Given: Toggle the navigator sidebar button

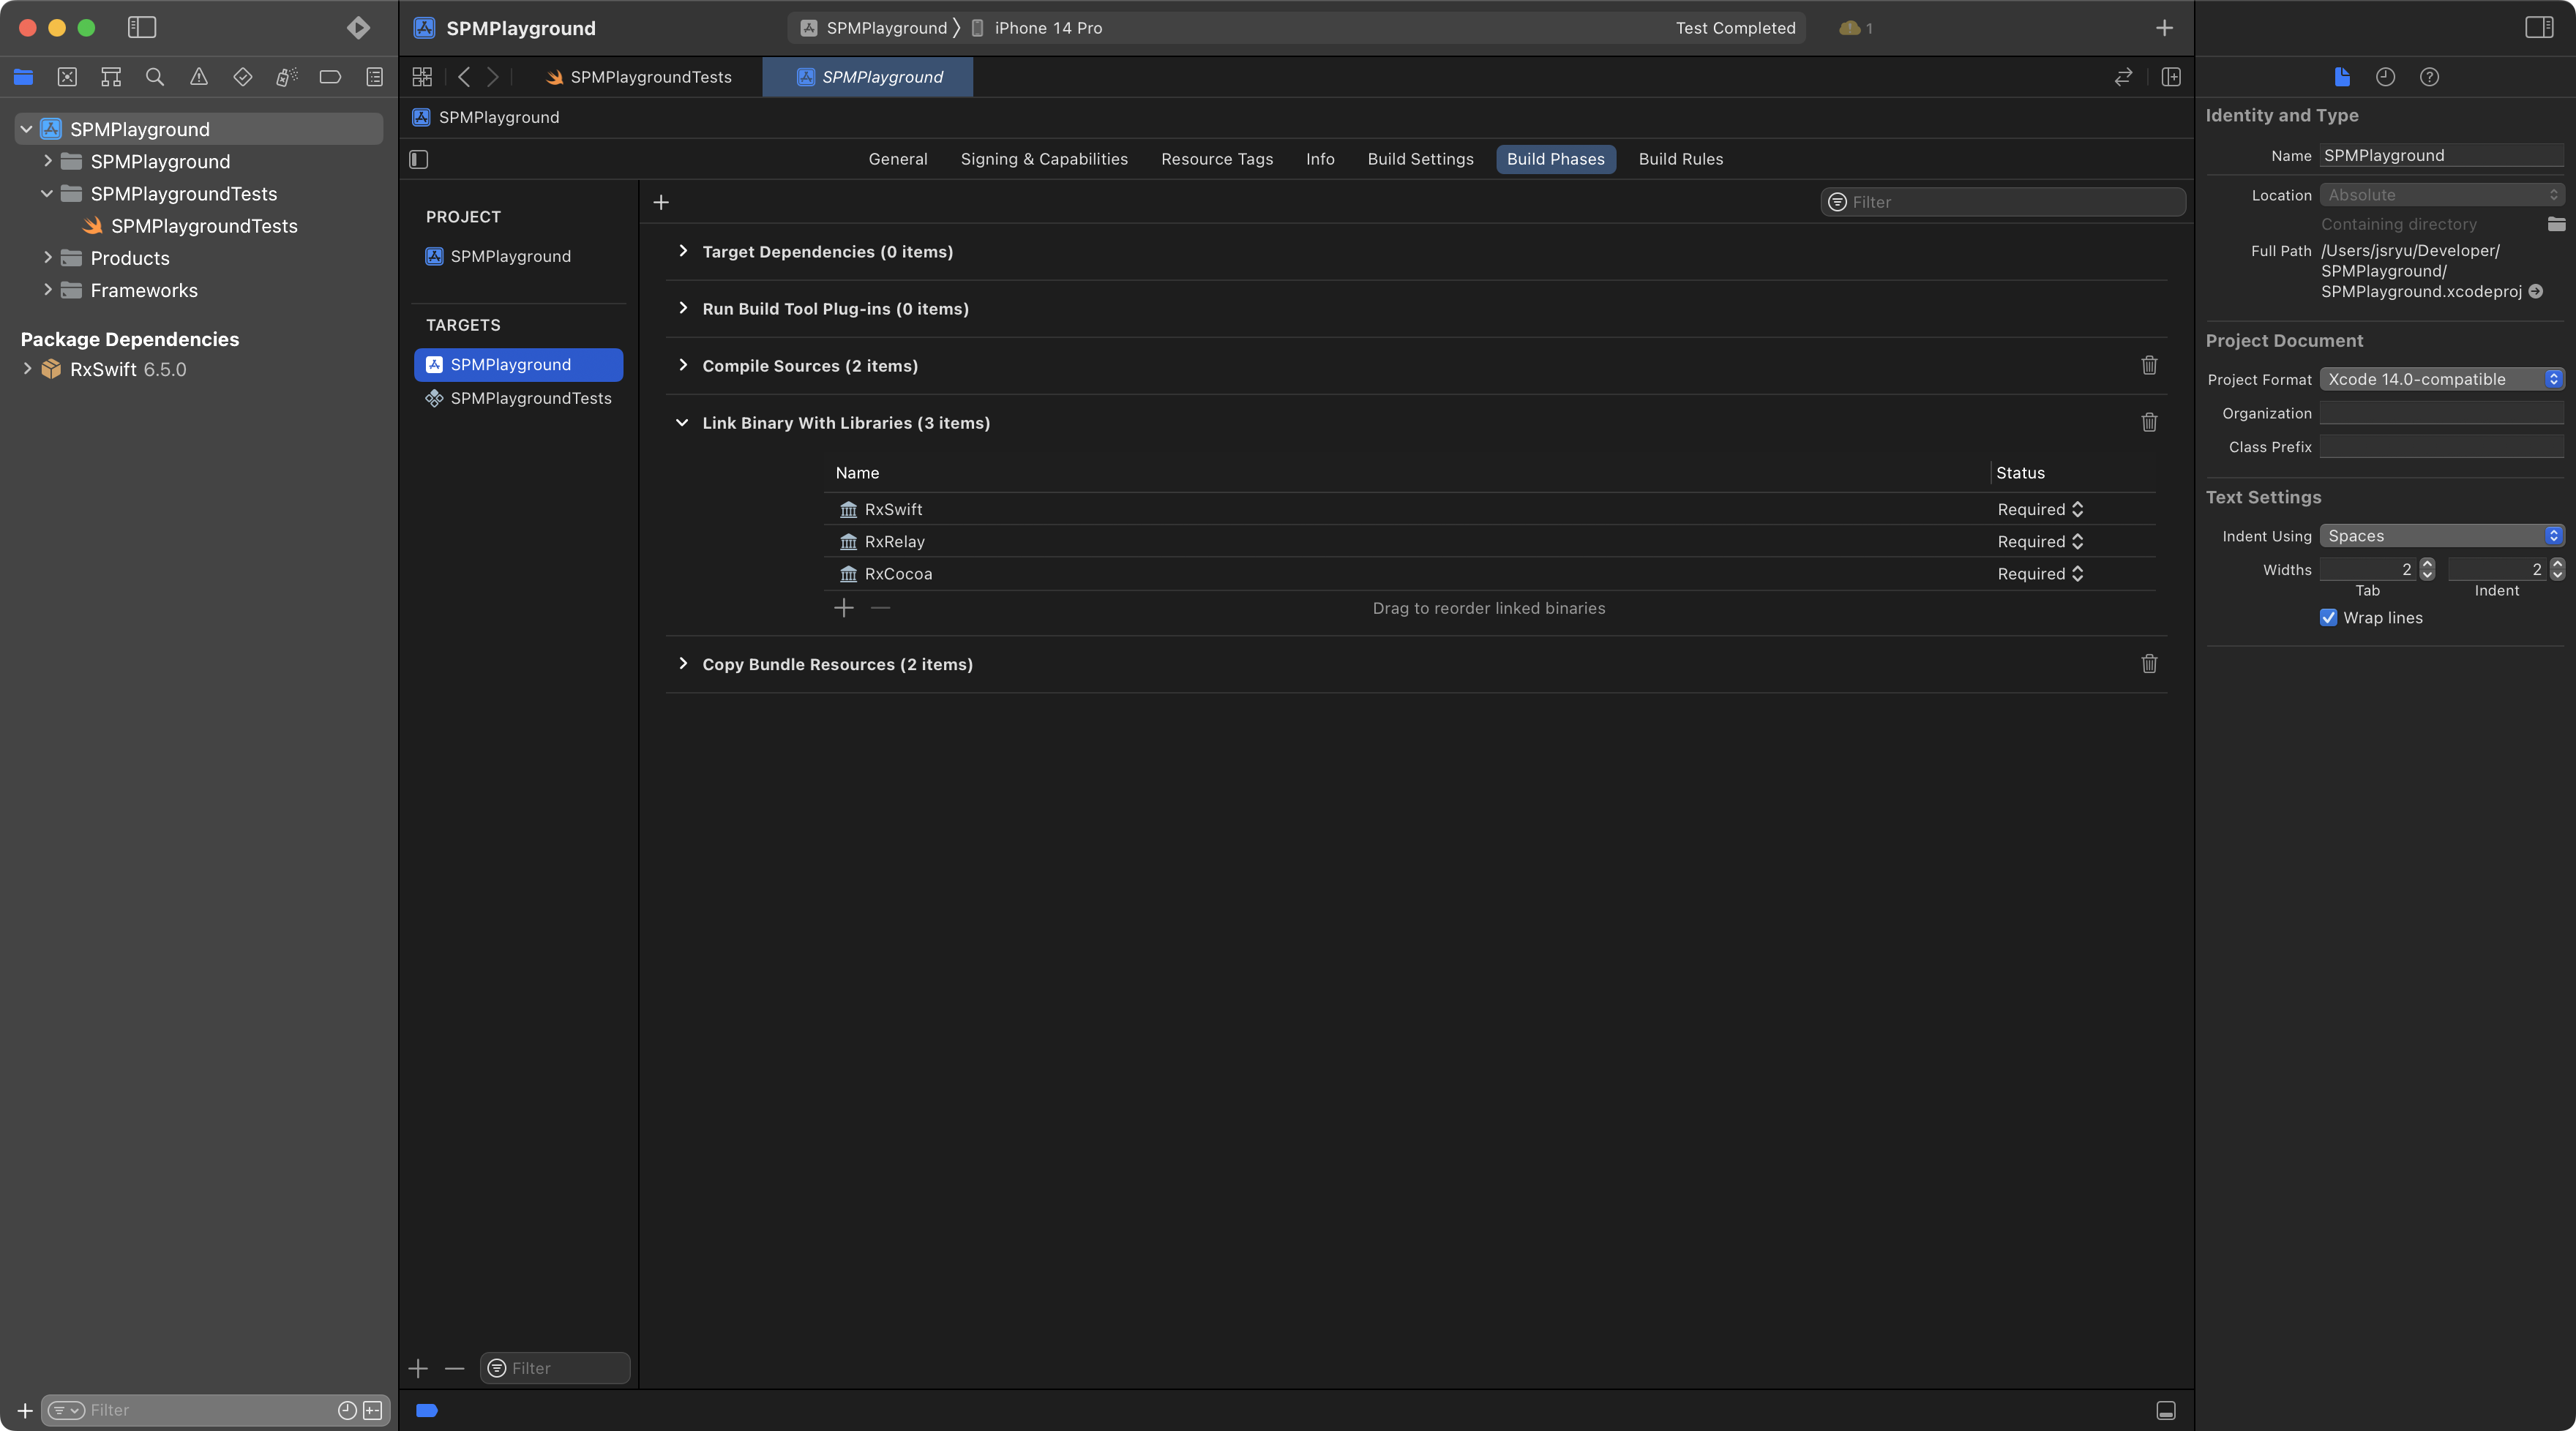Looking at the screenshot, I should (x=142, y=27).
